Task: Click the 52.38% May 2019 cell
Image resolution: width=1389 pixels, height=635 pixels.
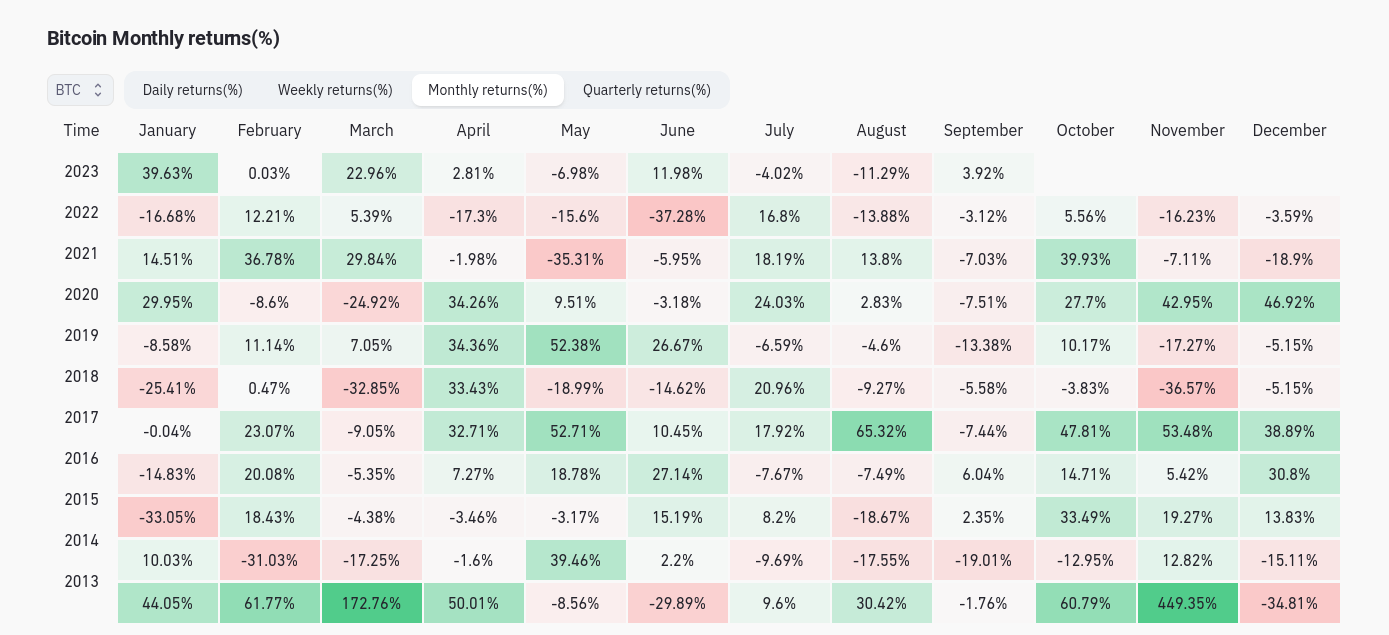Action: click(575, 345)
